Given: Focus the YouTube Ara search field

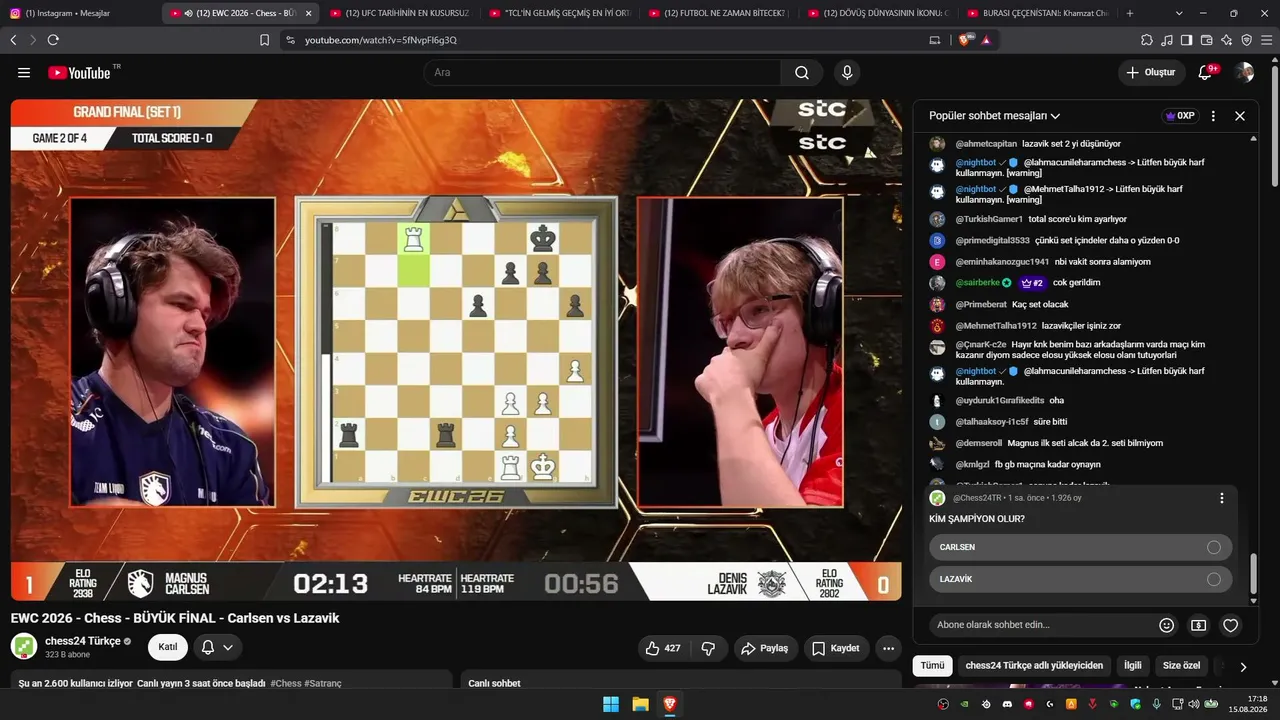Looking at the screenshot, I should (x=602, y=73).
